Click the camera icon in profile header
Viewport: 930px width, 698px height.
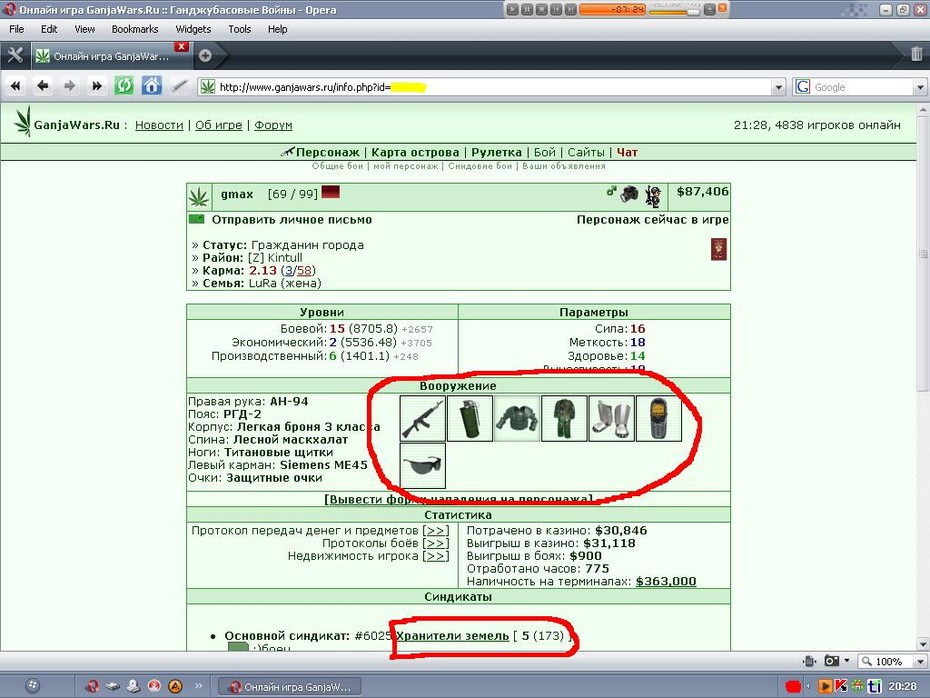[x=629, y=193]
